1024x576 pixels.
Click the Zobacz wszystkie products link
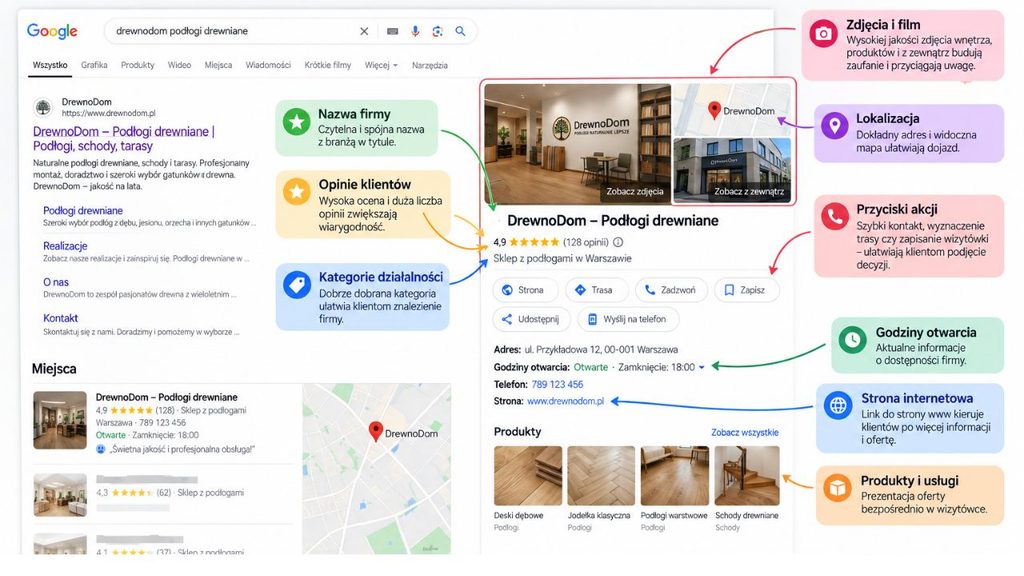coord(744,432)
